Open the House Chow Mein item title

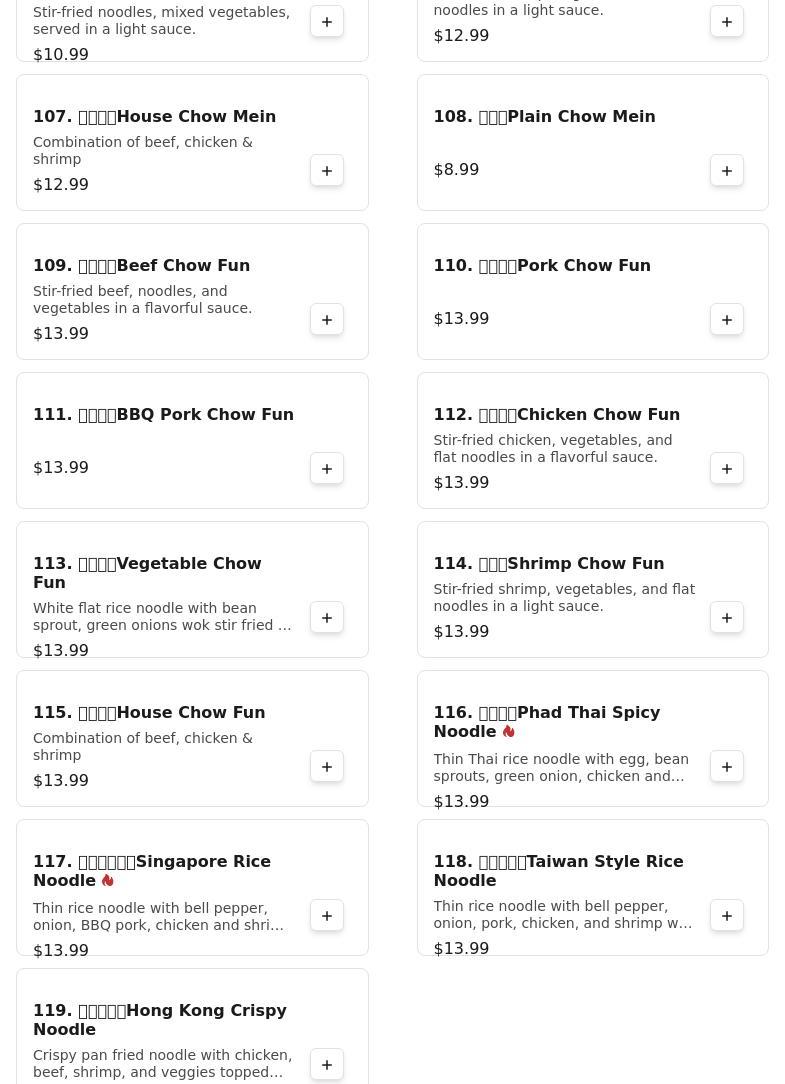tap(155, 117)
